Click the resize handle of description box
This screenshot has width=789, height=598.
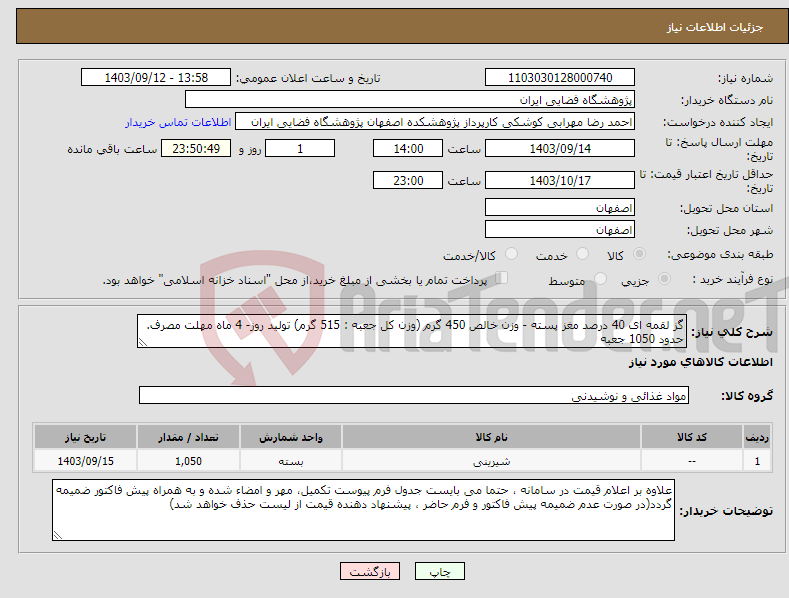143,342
